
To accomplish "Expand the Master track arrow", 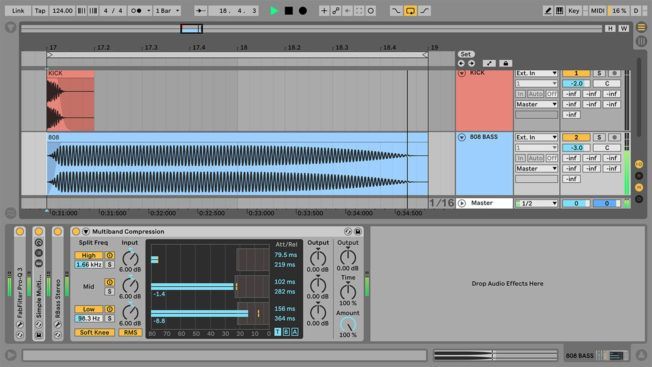I will [x=462, y=203].
